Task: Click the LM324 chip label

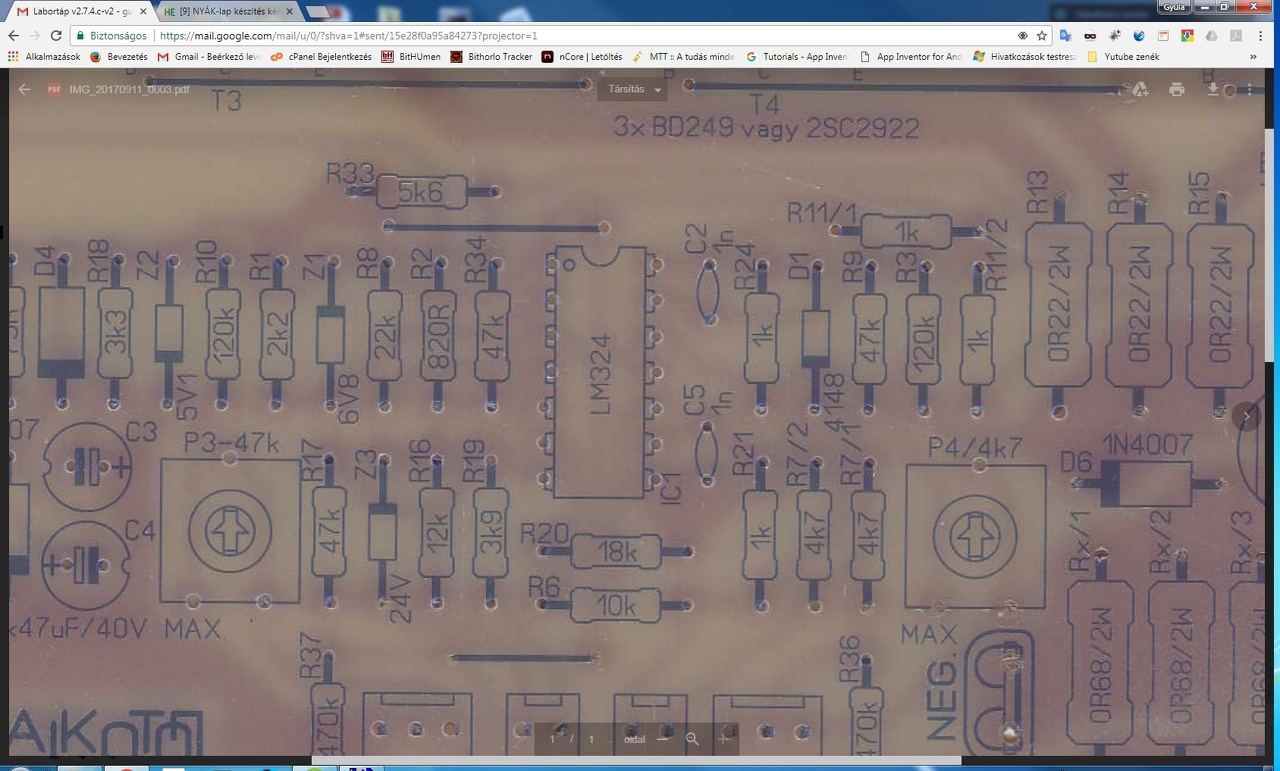Action: pos(600,376)
